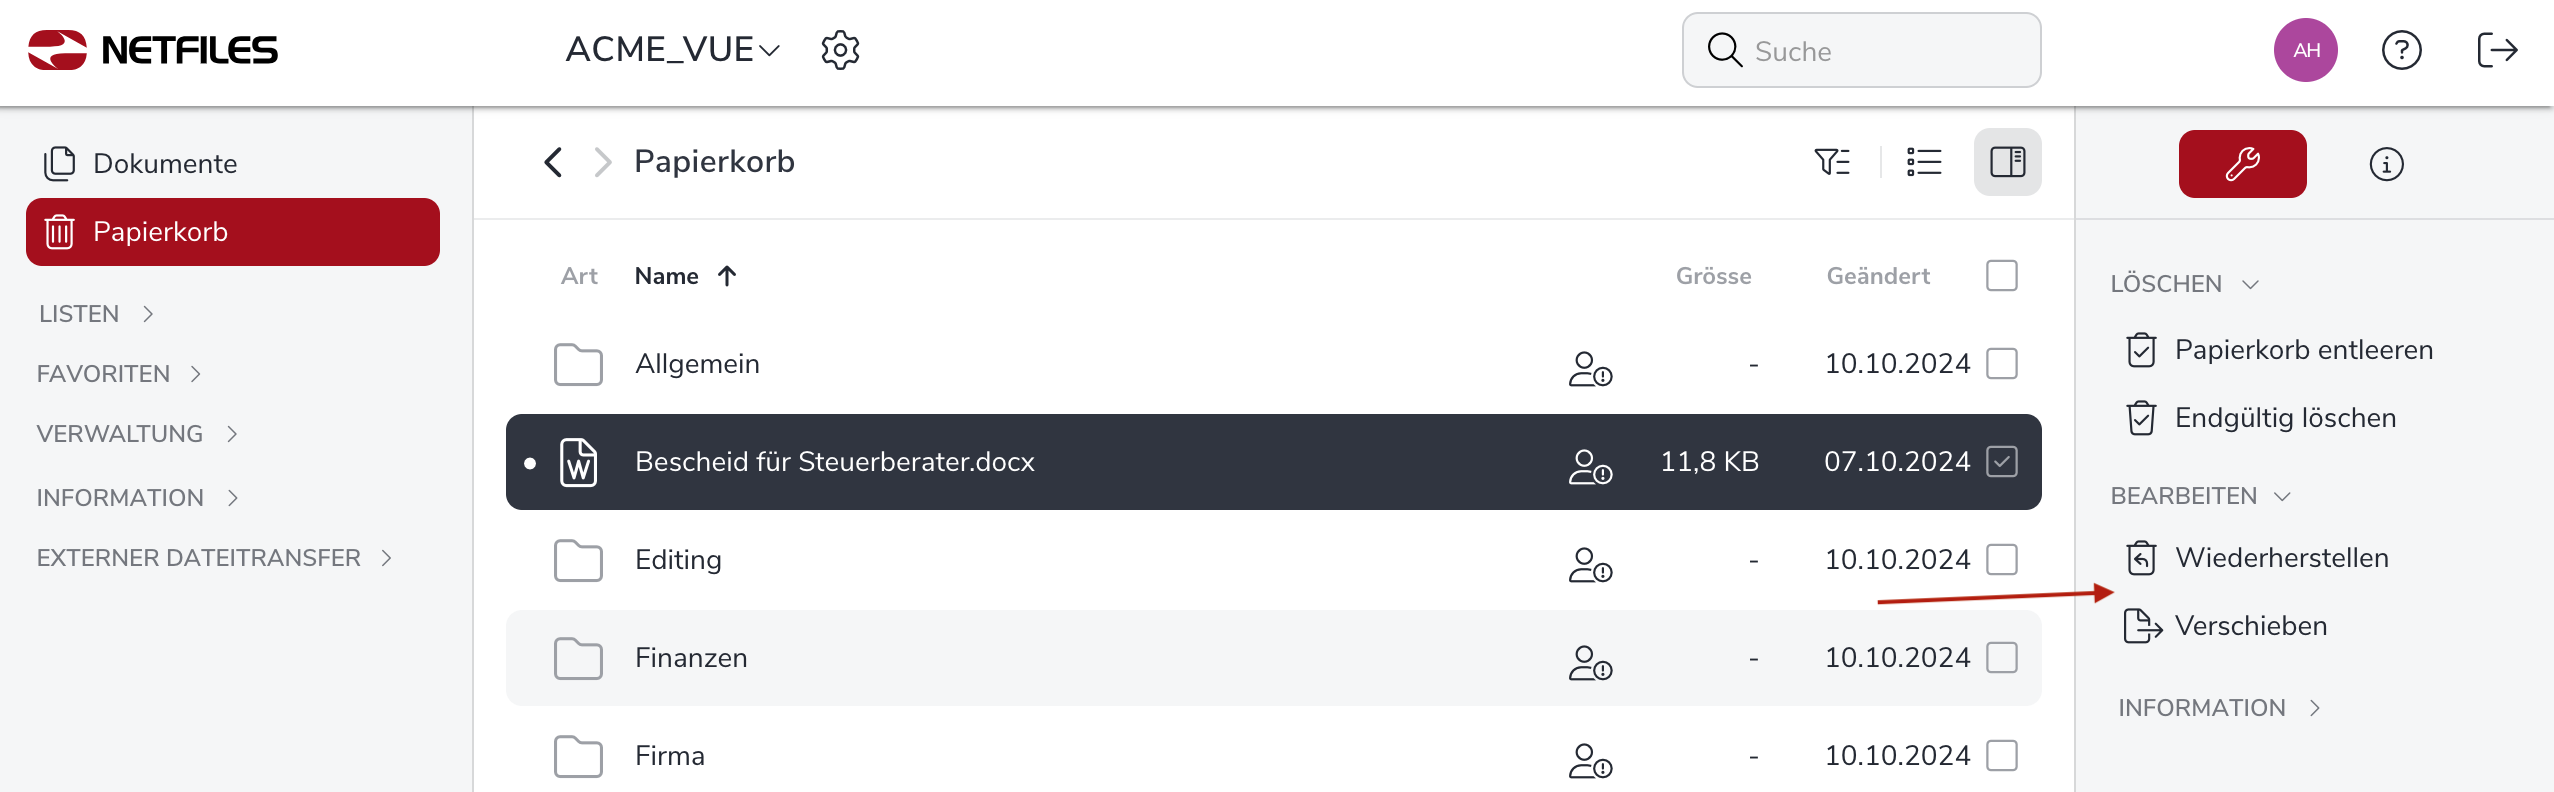Select the red wrench tools tab
Screen dimensions: 2554x792
click(x=2242, y=164)
